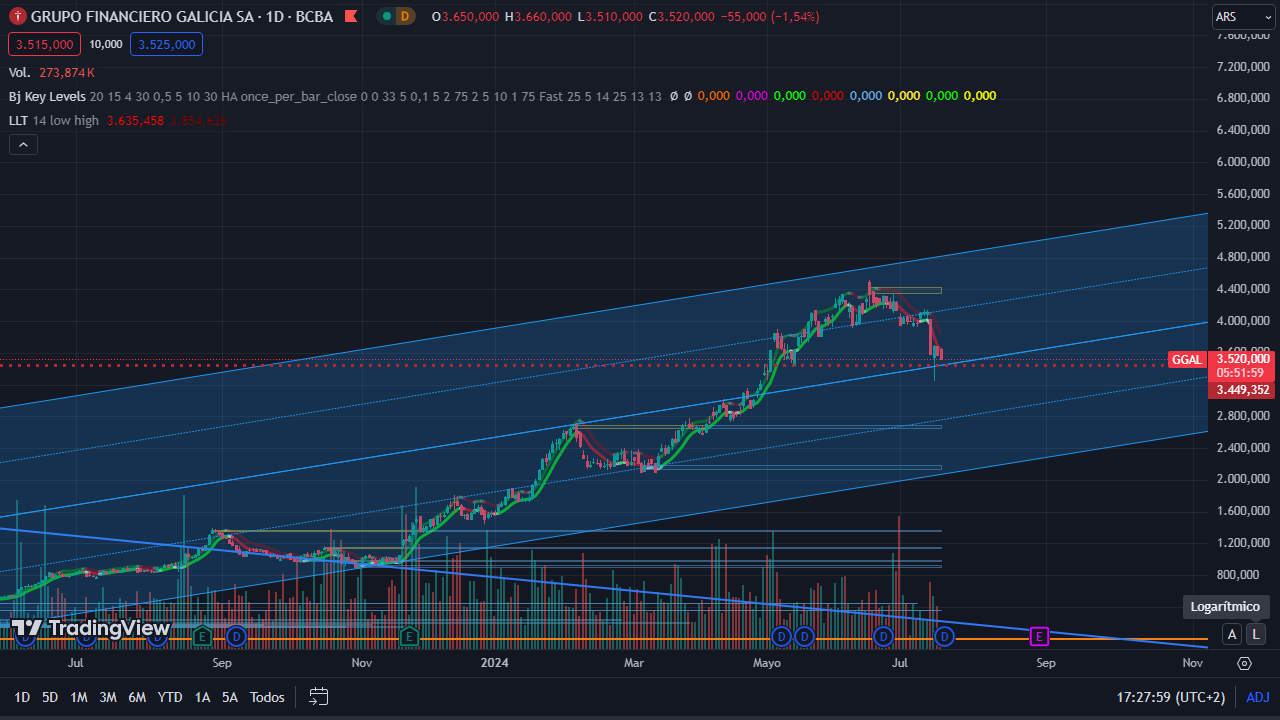Click the high price H 3.660,000
Screen dimensions: 1280x720
[538, 17]
